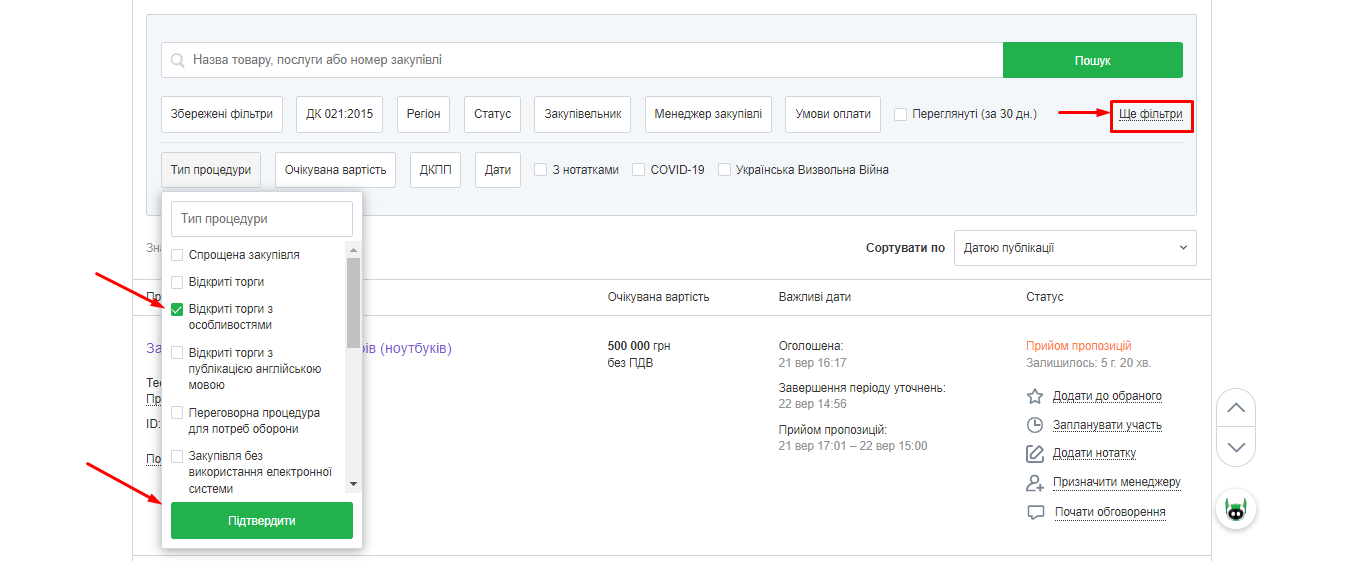Click the clock icon for Запланувати участь
The width and height of the screenshot is (1346, 561).
1035,425
